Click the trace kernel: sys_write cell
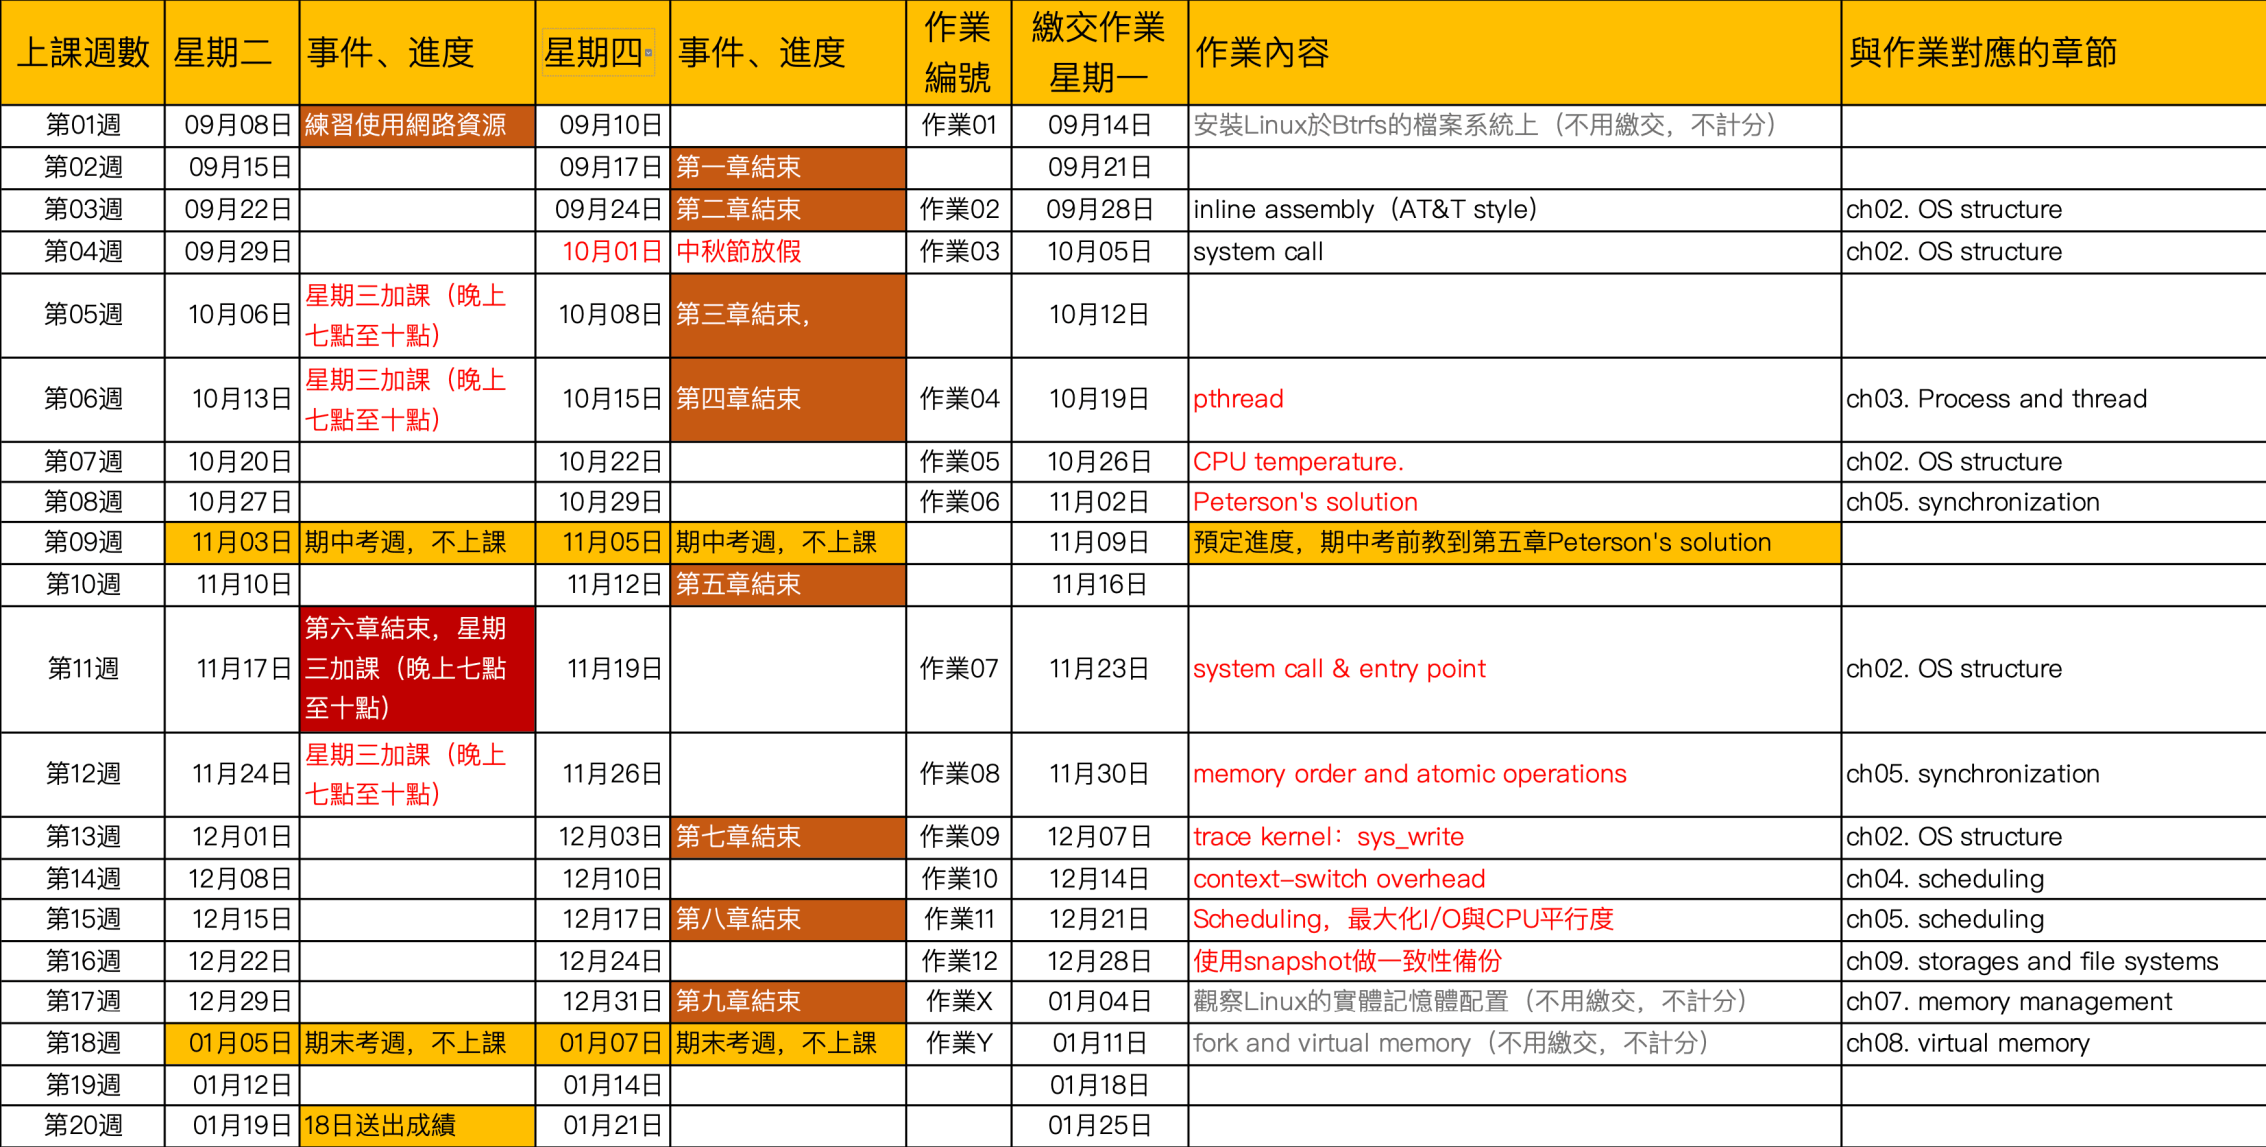Image resolution: width=2266 pixels, height=1147 pixels. click(1328, 837)
